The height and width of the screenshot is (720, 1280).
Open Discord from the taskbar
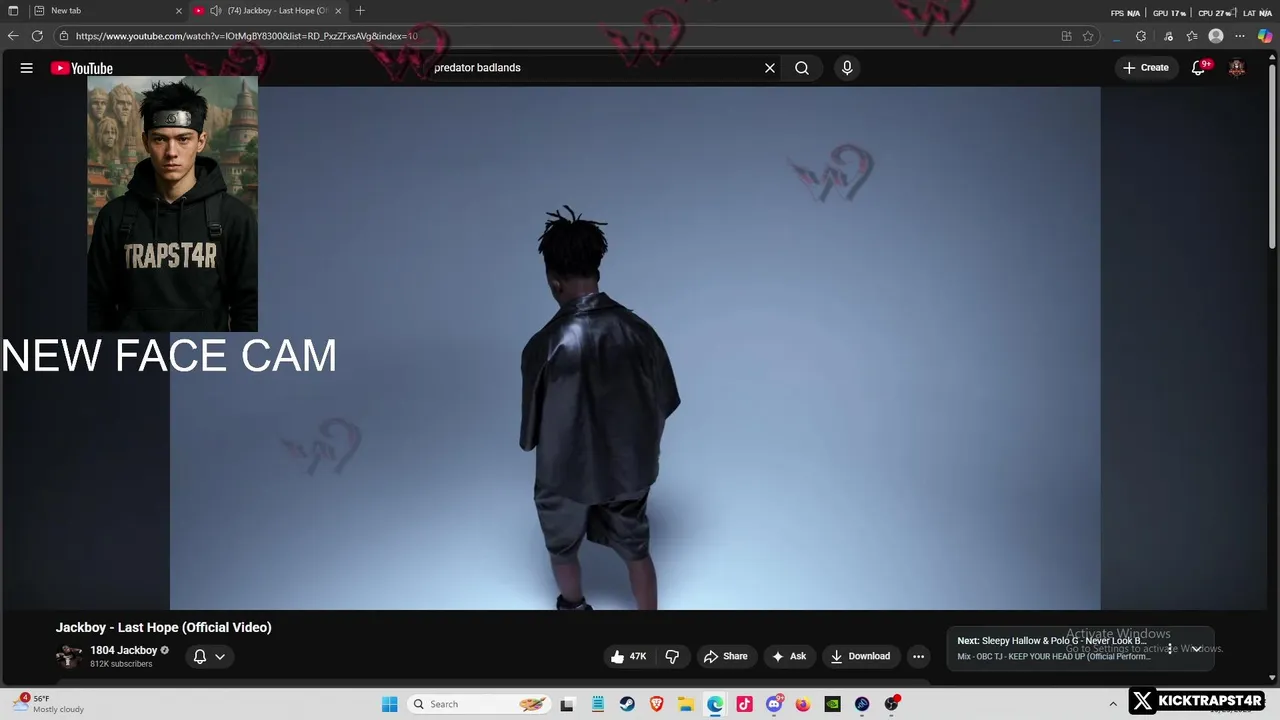pos(774,704)
